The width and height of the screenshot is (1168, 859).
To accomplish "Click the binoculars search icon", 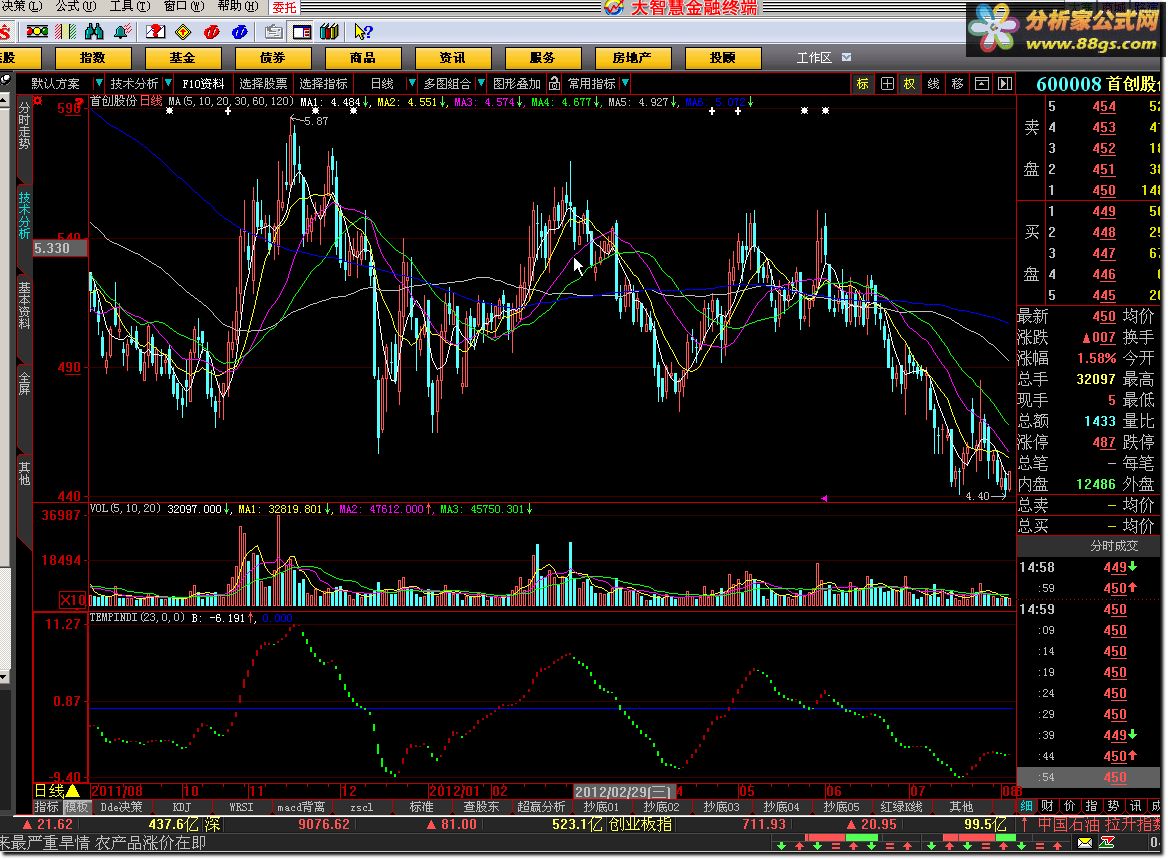I will [92, 32].
